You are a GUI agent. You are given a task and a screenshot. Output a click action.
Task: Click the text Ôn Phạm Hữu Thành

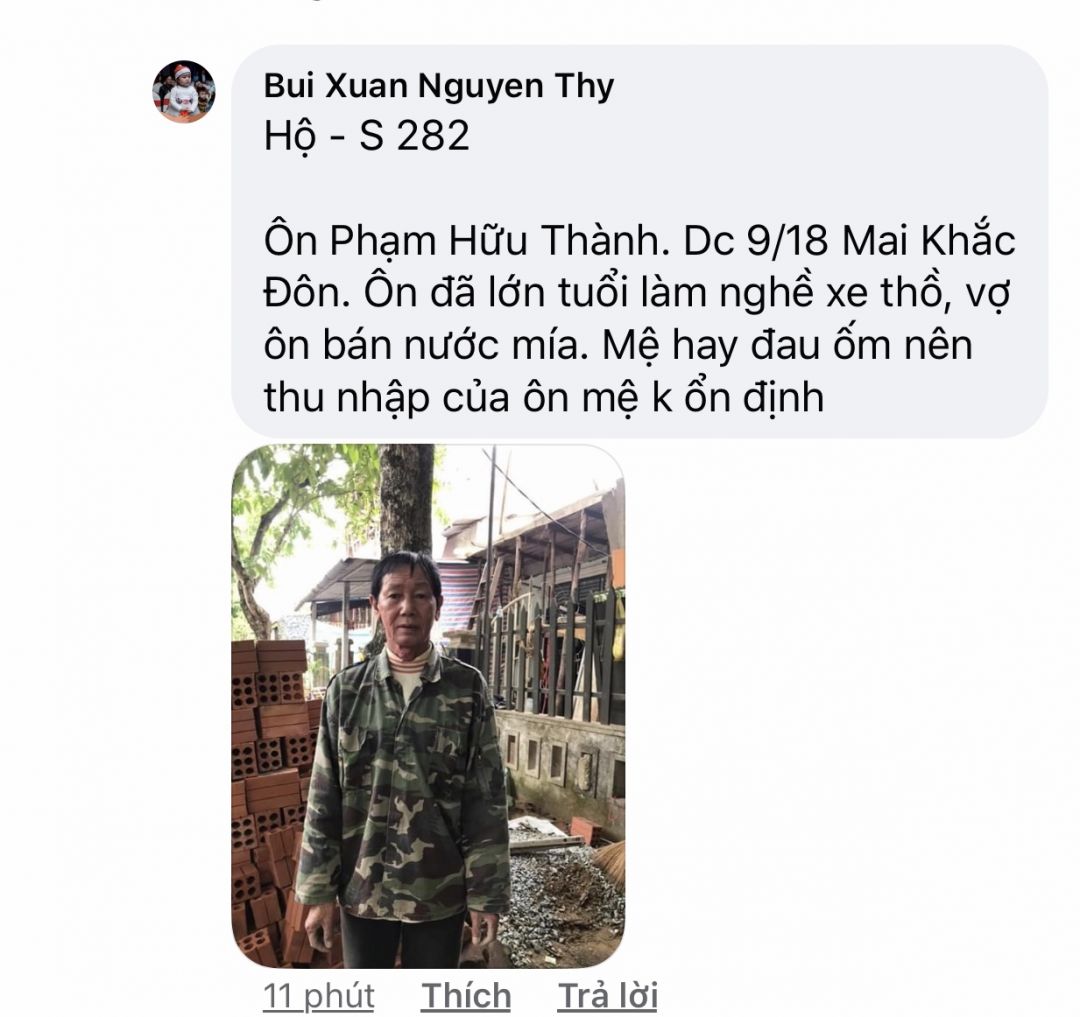pos(457,240)
